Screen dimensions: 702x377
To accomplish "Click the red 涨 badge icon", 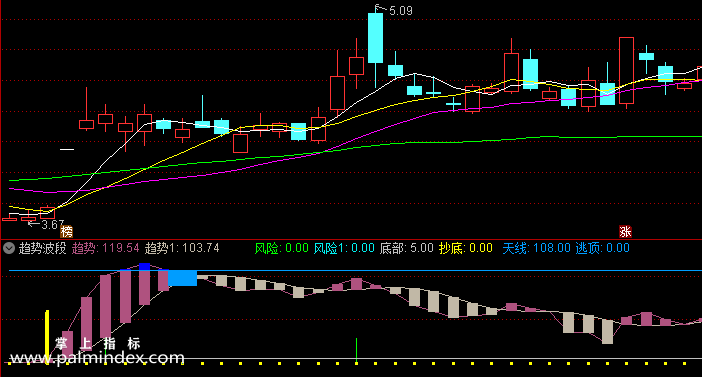I will [x=625, y=231].
